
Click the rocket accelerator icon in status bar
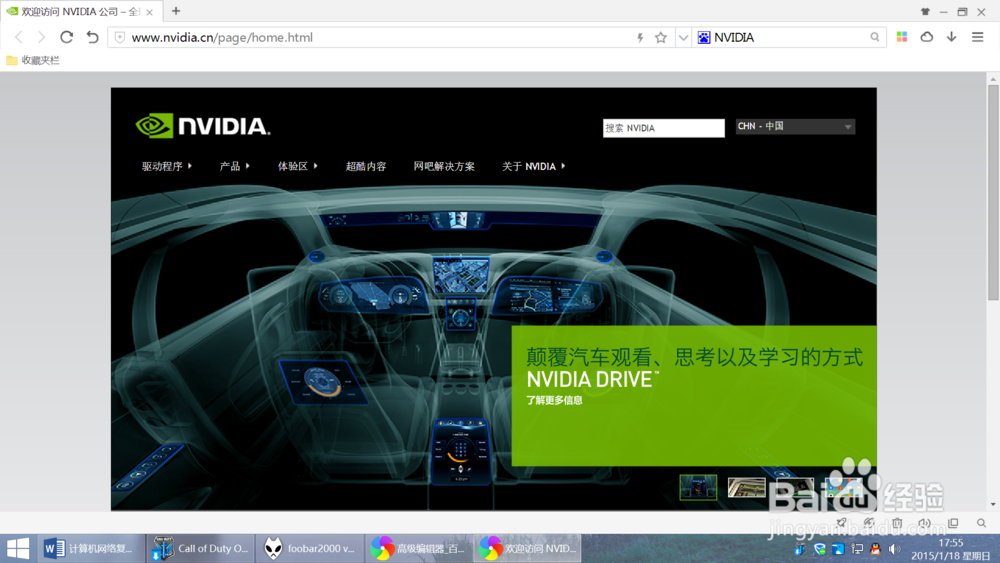841,523
